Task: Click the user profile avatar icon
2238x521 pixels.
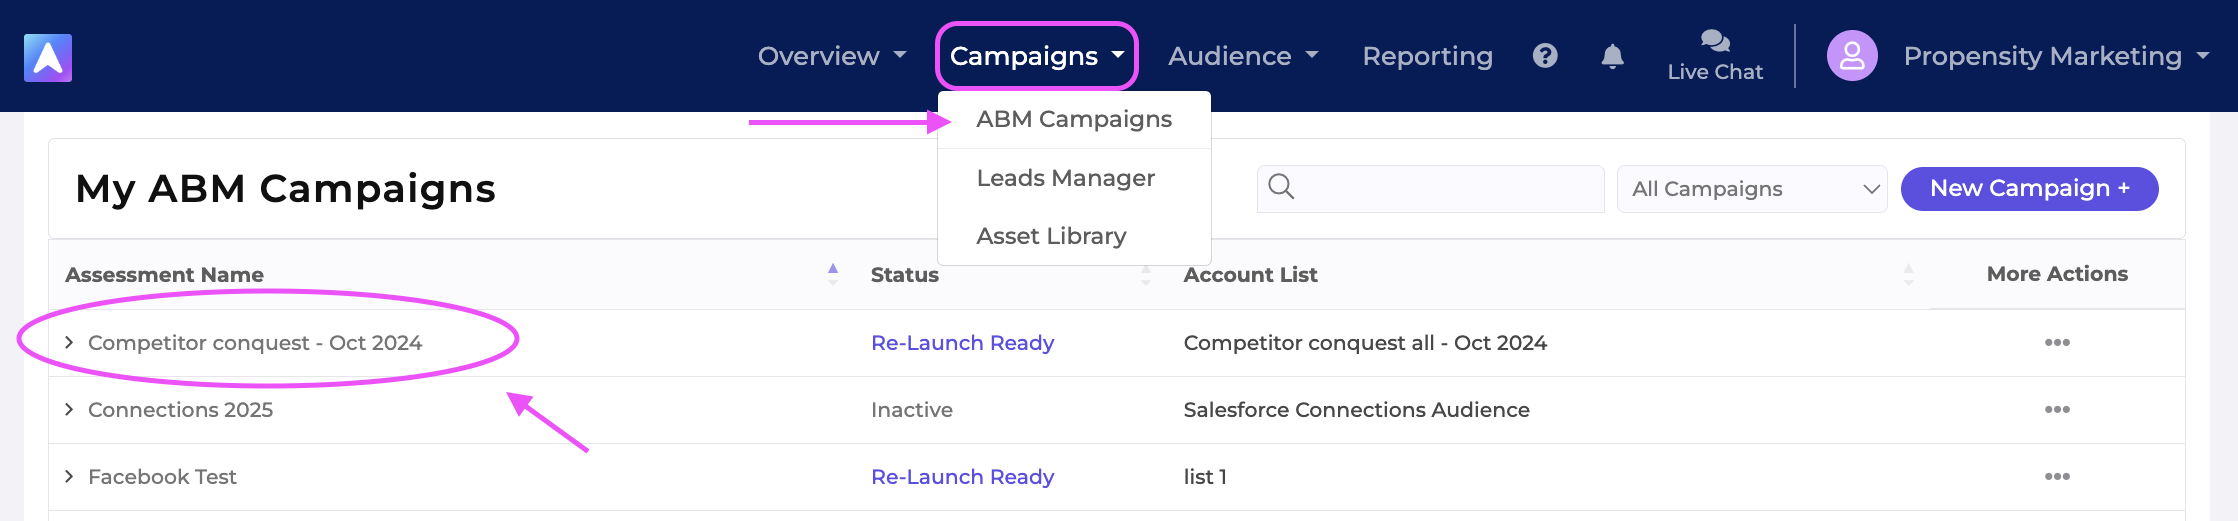Action: (x=1852, y=56)
